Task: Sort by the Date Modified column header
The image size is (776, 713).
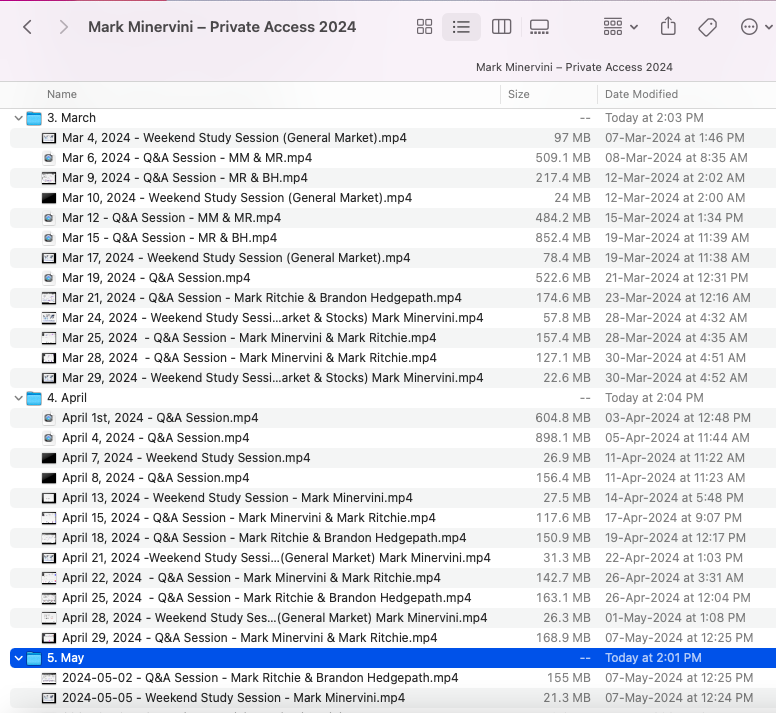Action: 641,94
